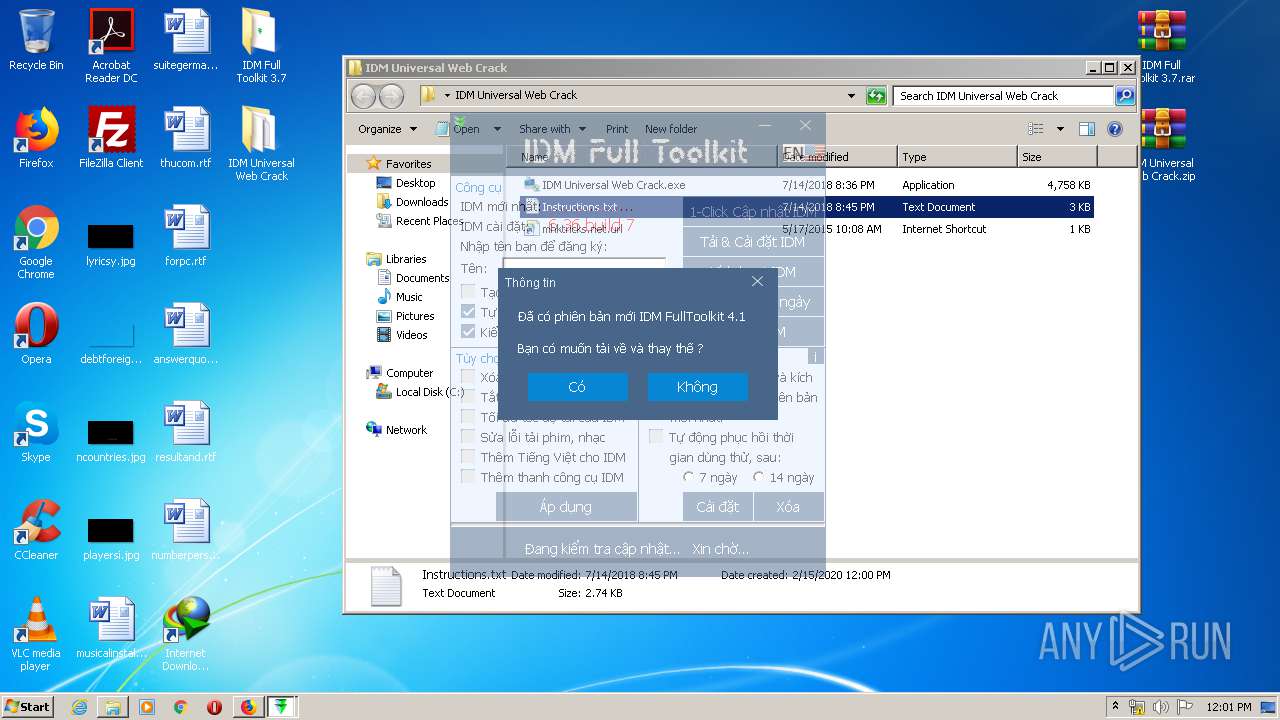Open Google Chrome desktop shortcut
The width and height of the screenshot is (1280, 720).
(x=36, y=242)
